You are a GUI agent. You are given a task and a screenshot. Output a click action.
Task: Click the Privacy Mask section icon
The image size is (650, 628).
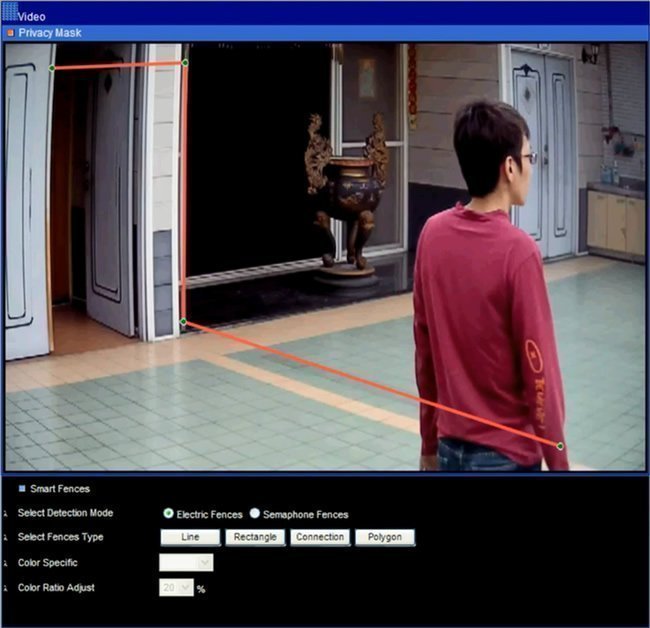coord(11,33)
